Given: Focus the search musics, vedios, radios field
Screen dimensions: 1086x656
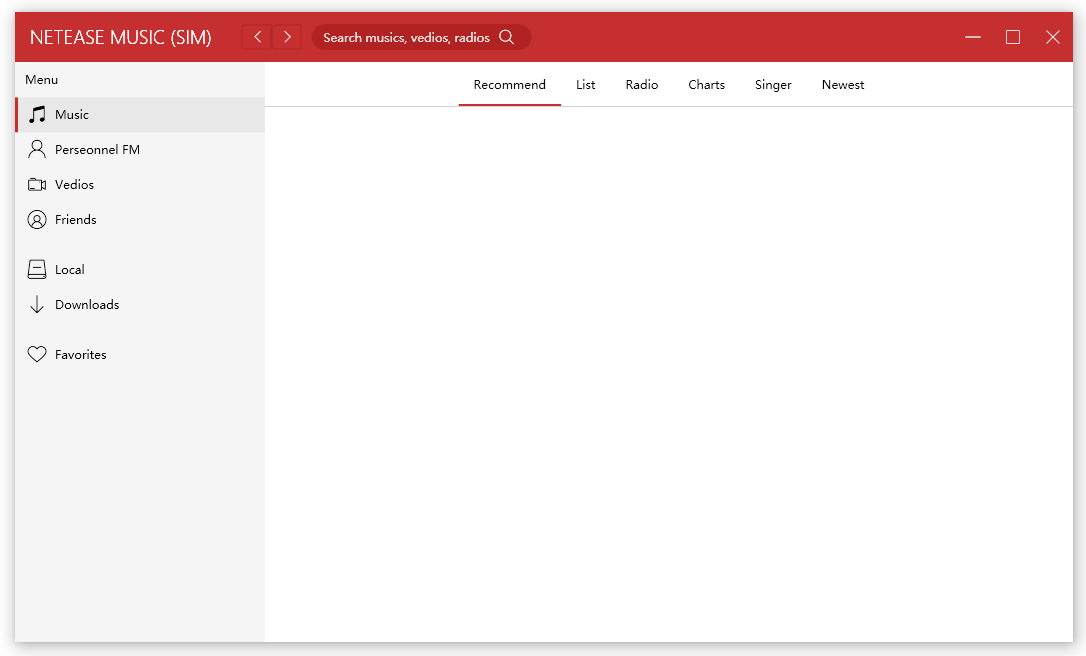Looking at the screenshot, I should coord(421,37).
